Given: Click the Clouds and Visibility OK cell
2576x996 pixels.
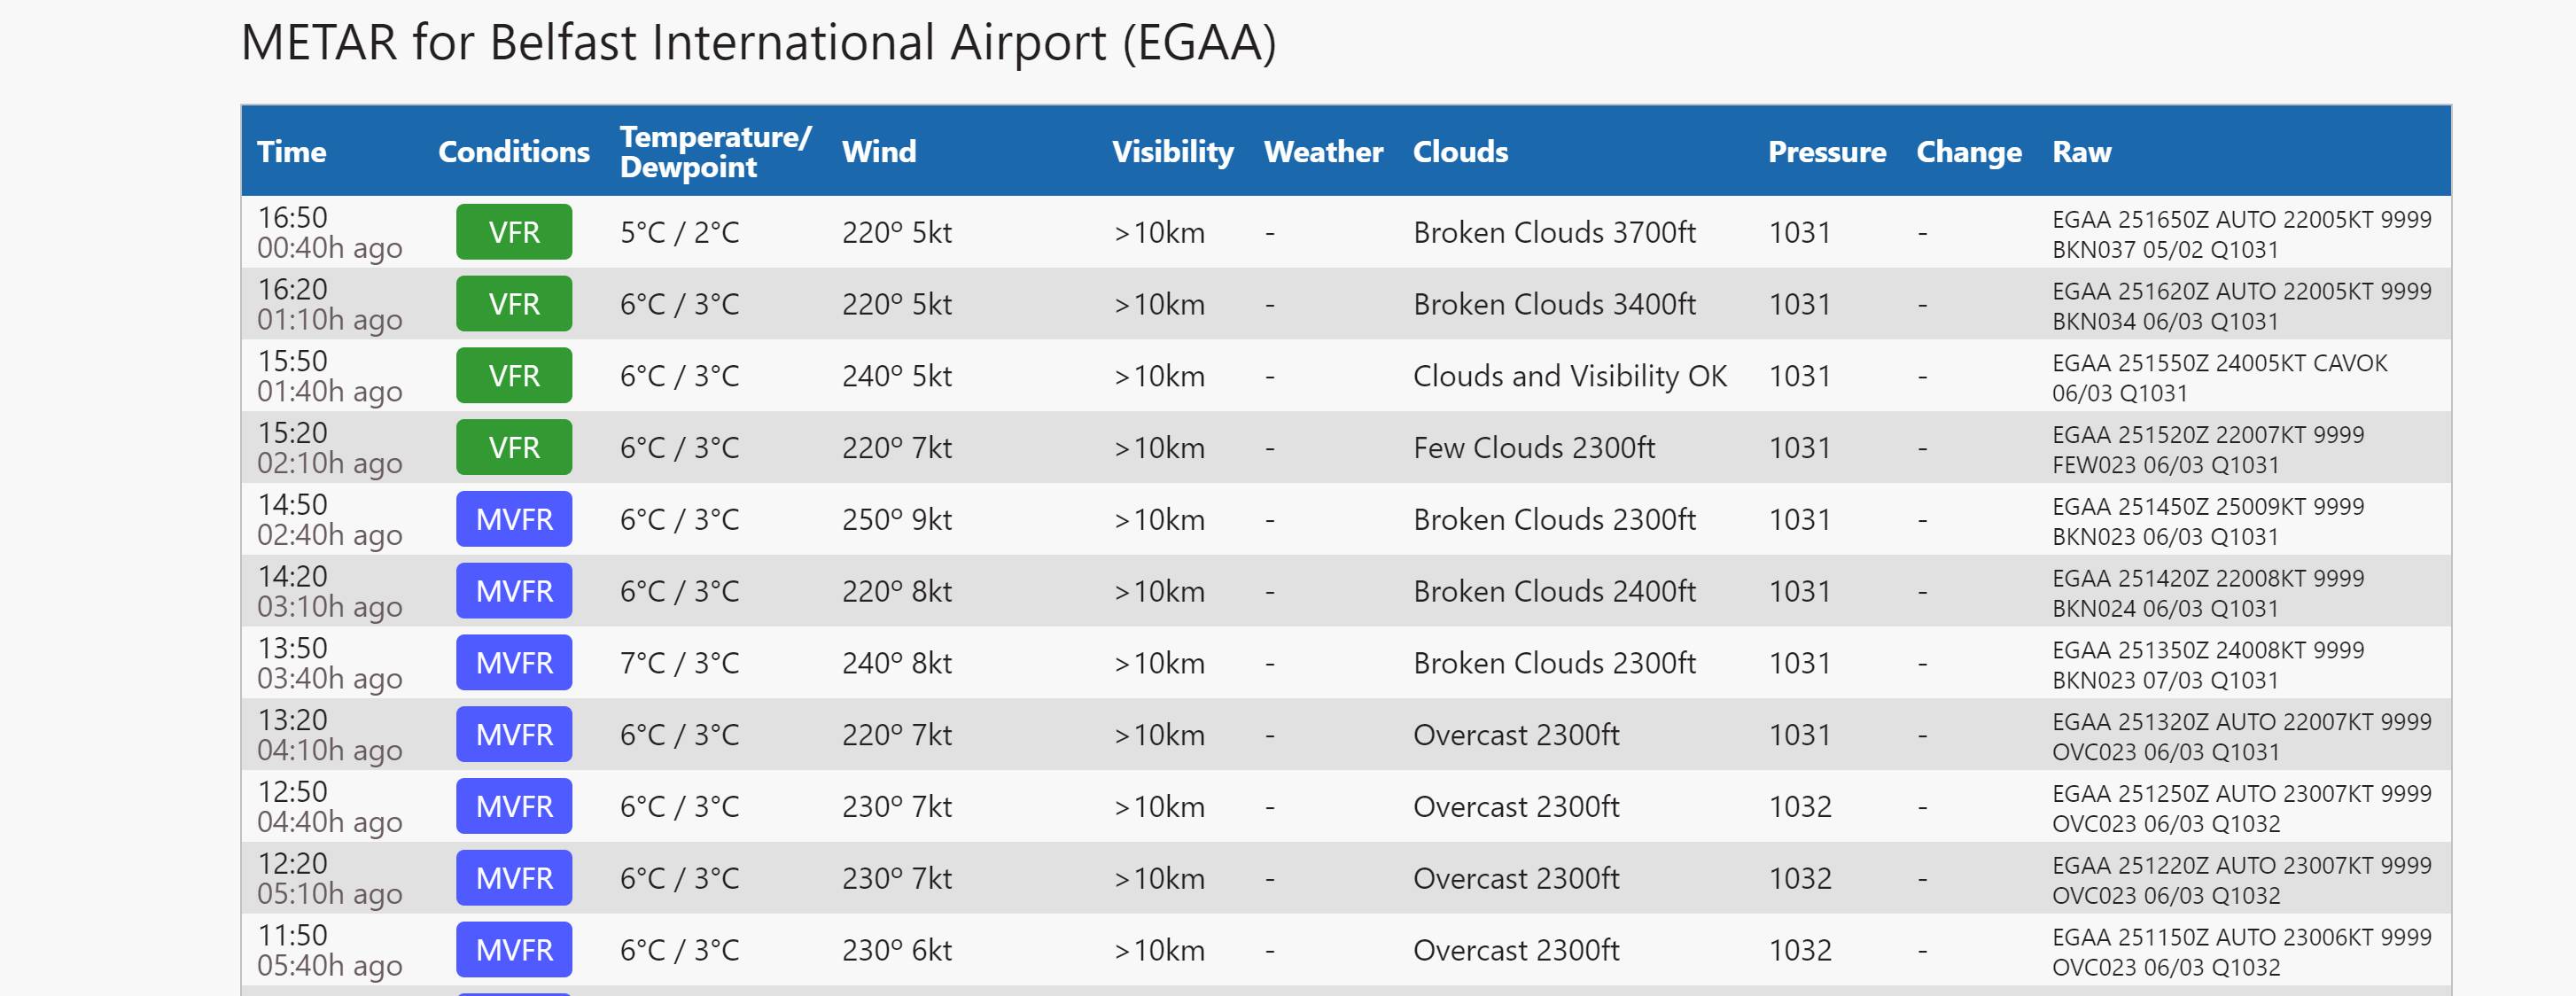Looking at the screenshot, I should 1570,376.
